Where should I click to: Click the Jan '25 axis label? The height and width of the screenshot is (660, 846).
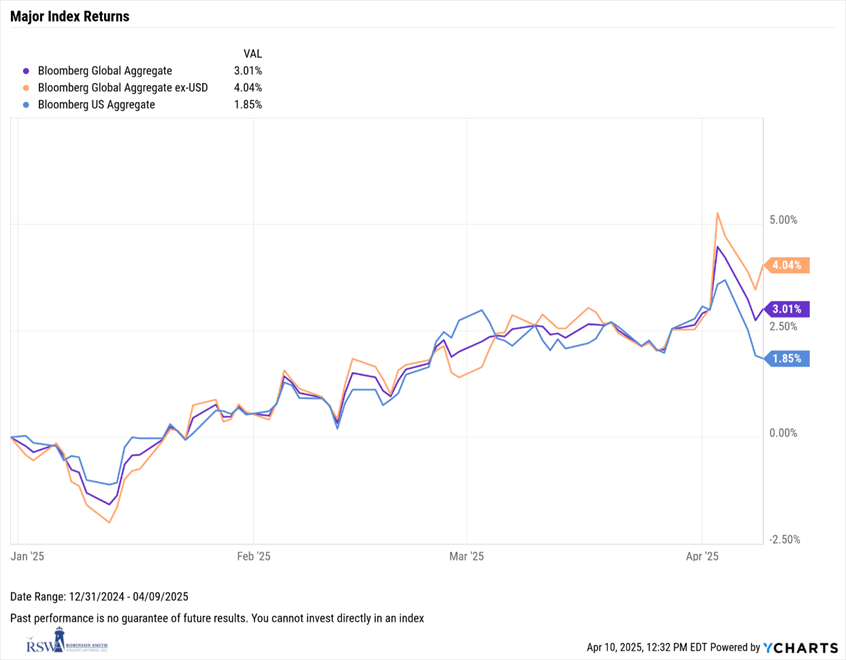point(26,555)
